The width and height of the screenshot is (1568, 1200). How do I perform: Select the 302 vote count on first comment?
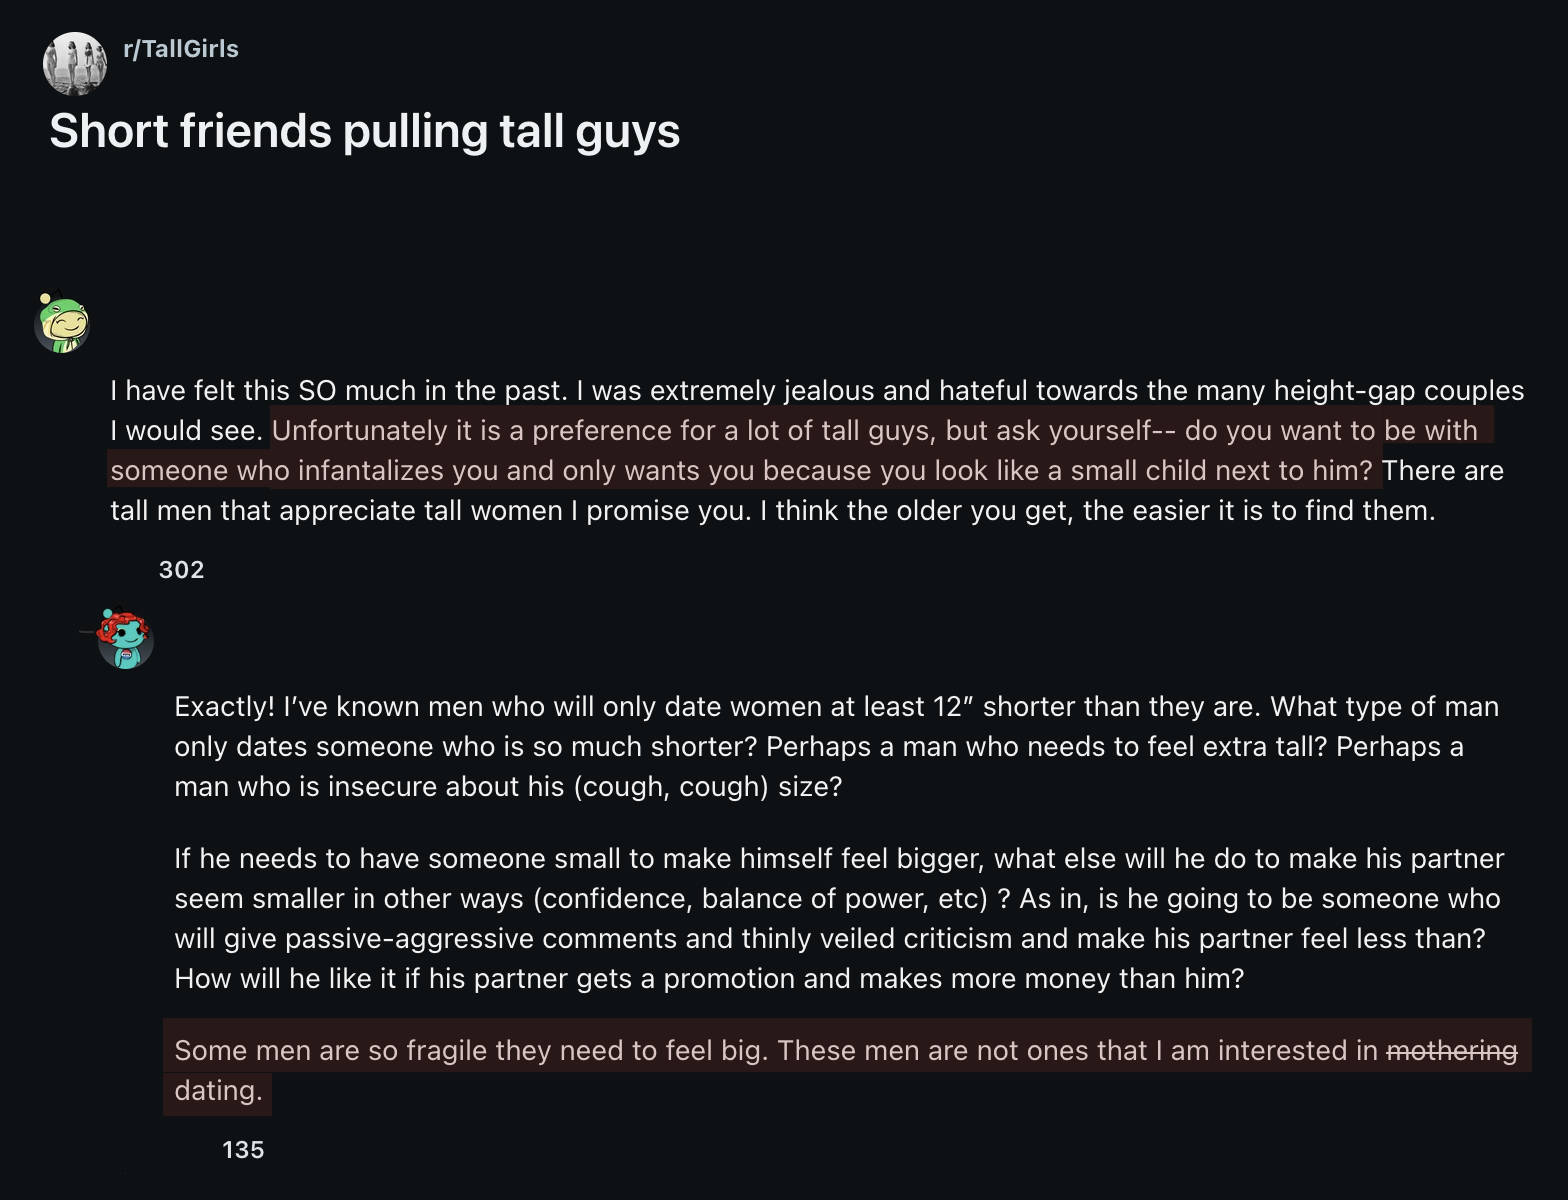tap(181, 570)
